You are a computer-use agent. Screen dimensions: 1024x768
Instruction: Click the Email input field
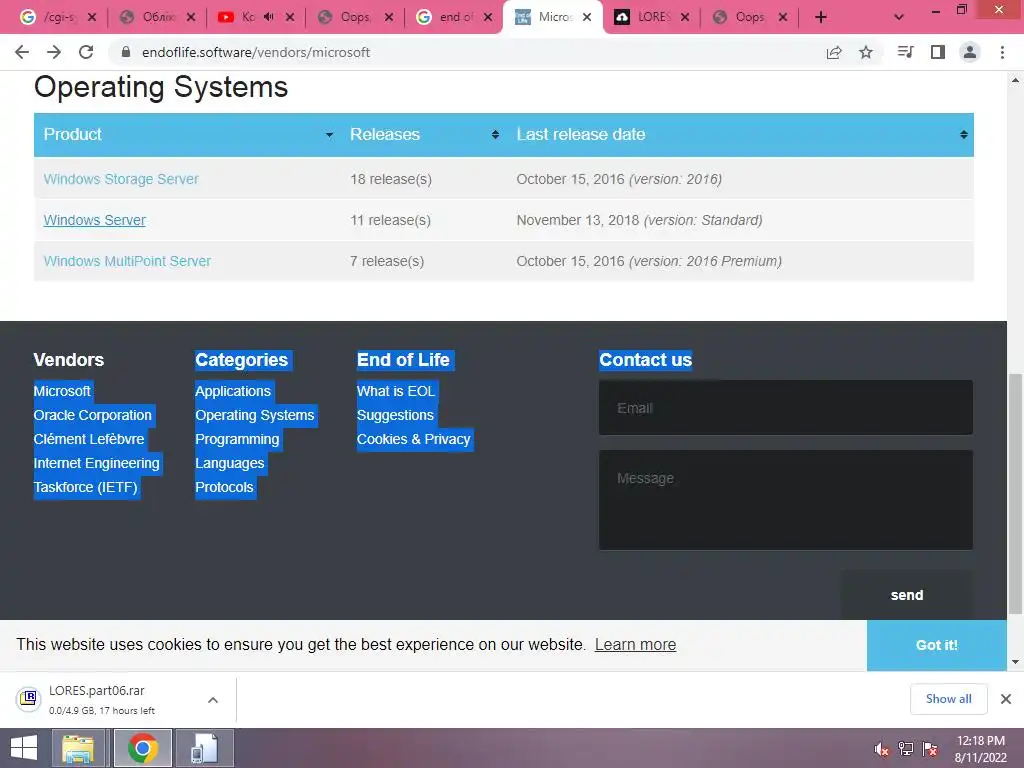[786, 408]
